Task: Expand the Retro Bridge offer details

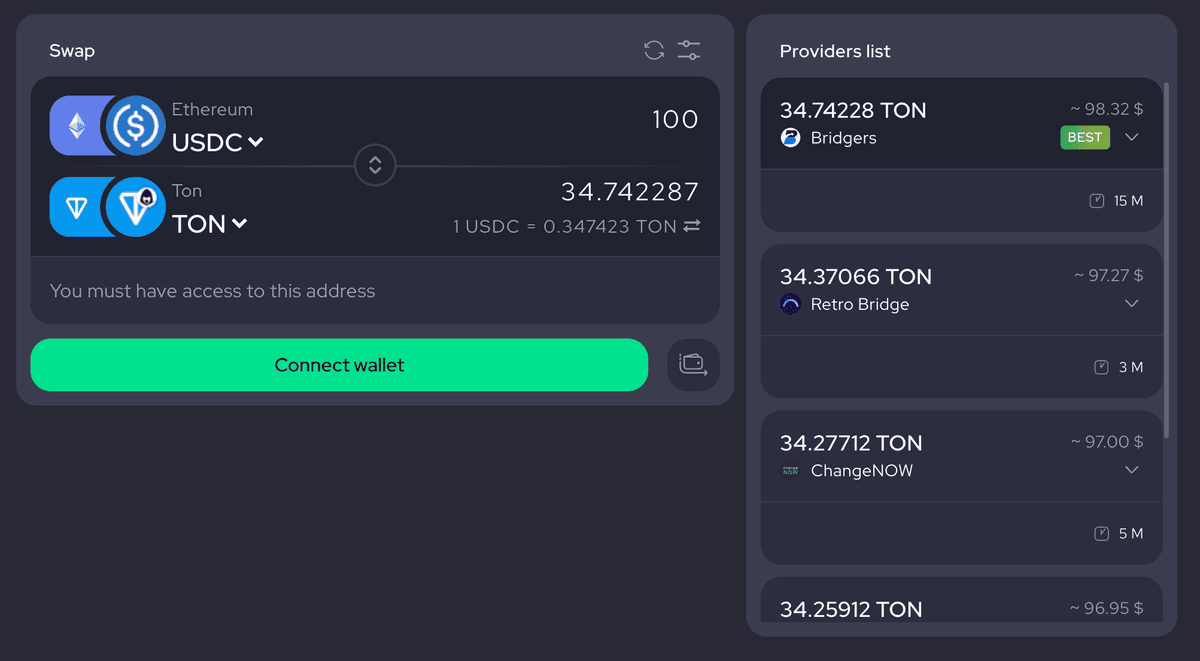Action: (1131, 303)
